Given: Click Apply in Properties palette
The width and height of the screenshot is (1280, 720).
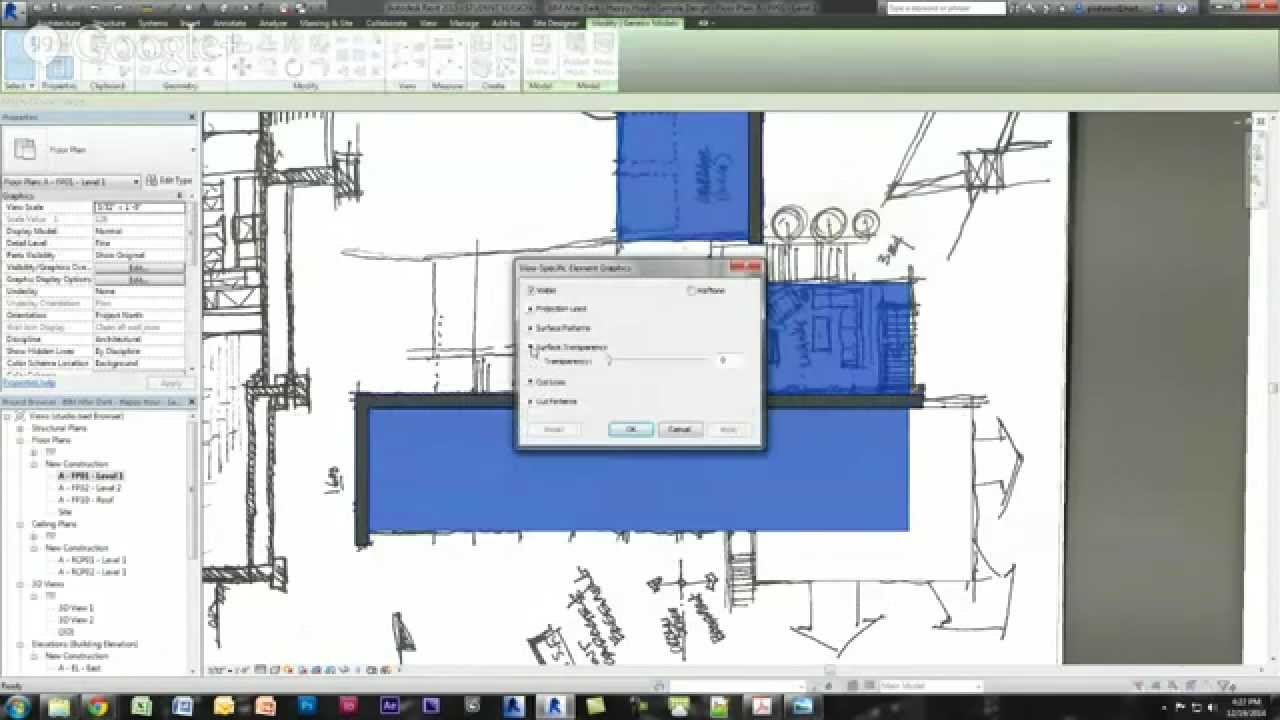Looking at the screenshot, I should point(170,383).
